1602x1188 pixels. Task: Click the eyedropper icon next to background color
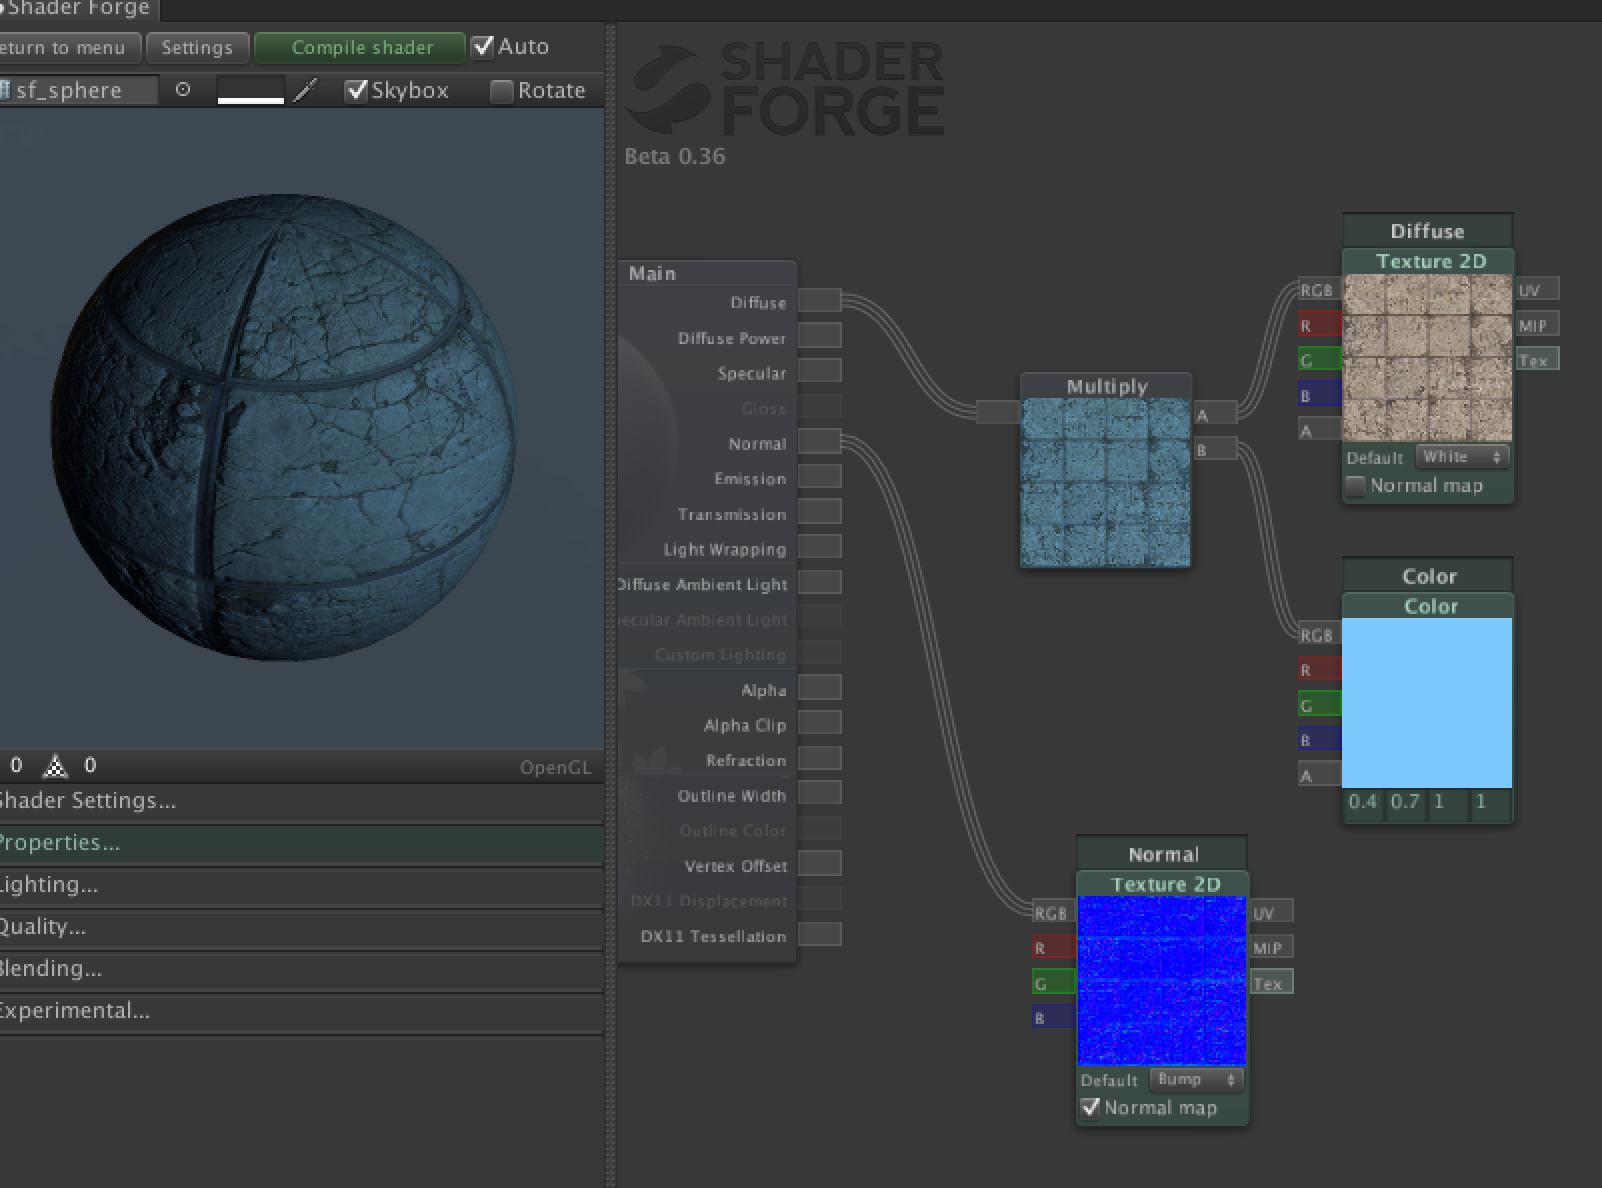306,90
